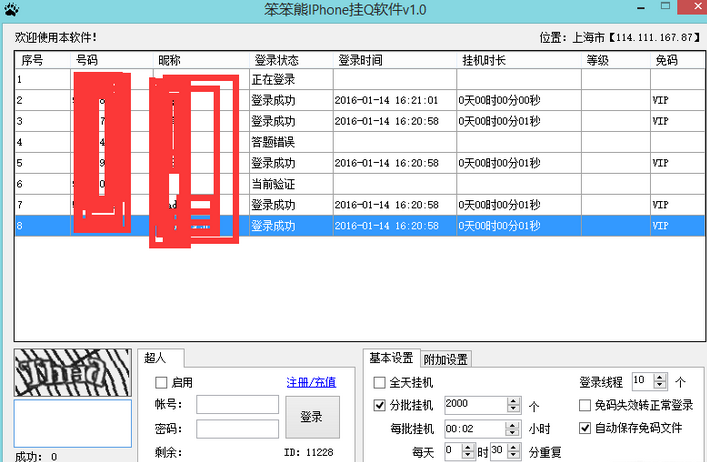
Task: Select the row showing 正在登录
Action: pyautogui.click(x=360, y=79)
